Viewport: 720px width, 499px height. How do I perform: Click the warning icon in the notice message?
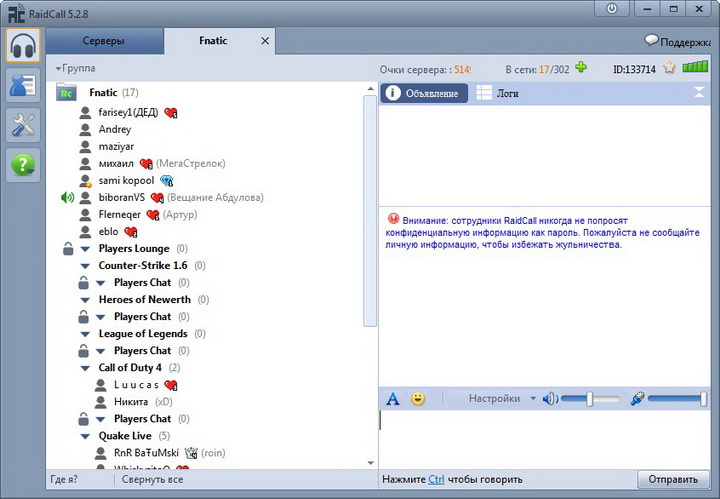tap(394, 219)
